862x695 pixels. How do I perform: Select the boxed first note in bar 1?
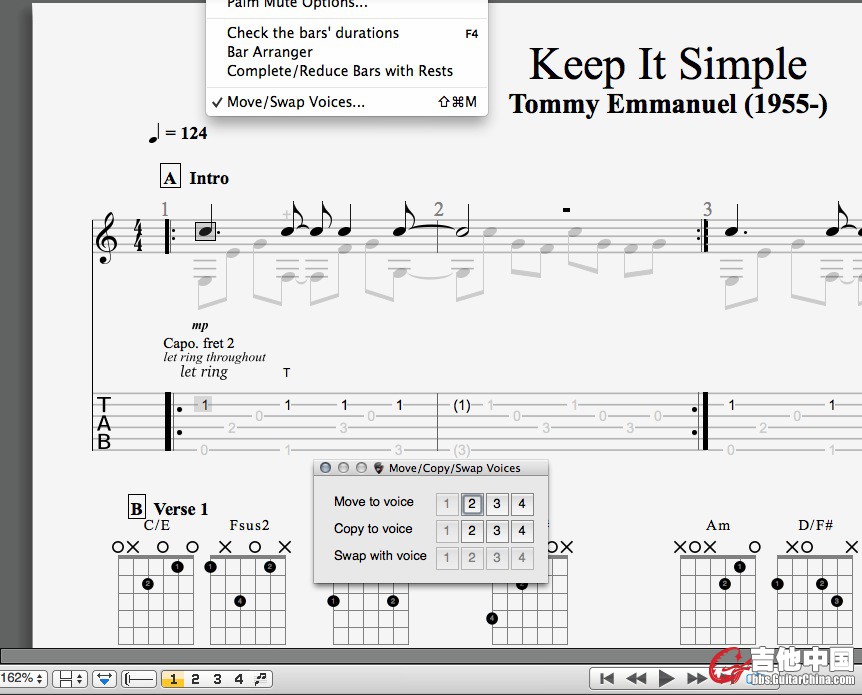coord(206,231)
